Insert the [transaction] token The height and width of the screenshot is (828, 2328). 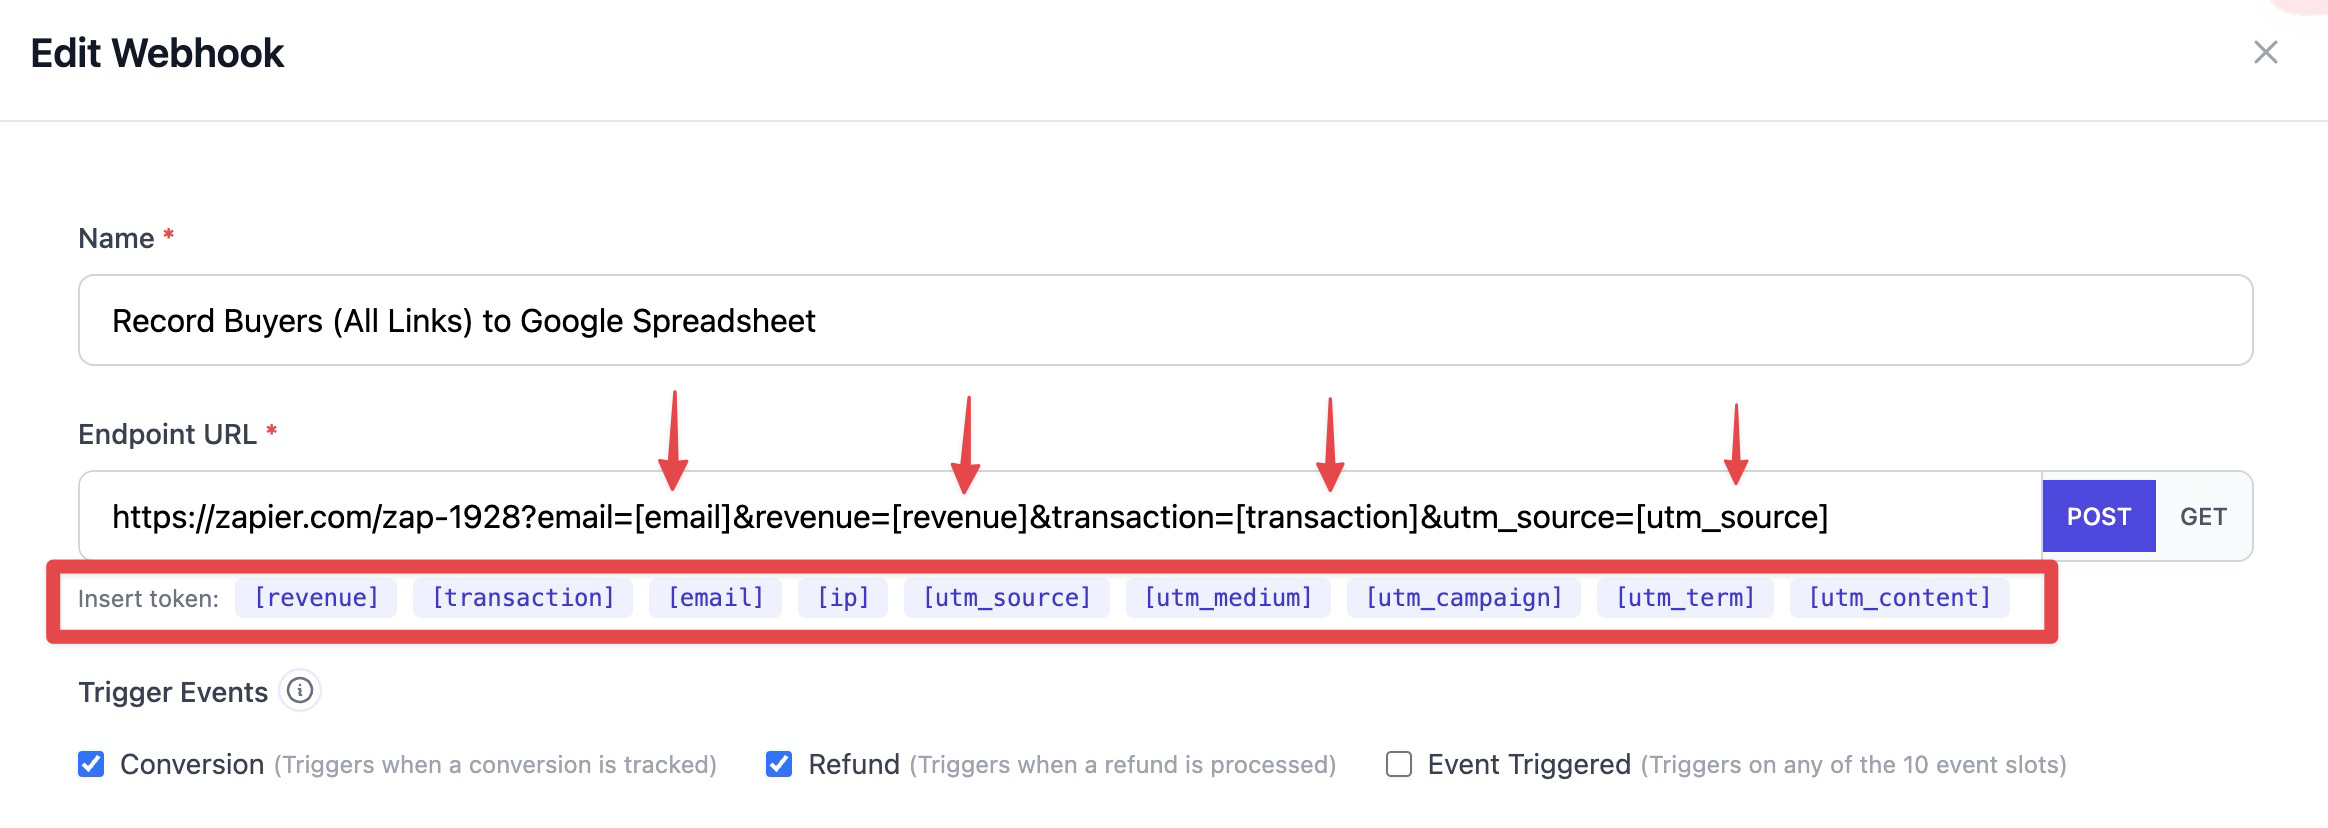(x=523, y=598)
